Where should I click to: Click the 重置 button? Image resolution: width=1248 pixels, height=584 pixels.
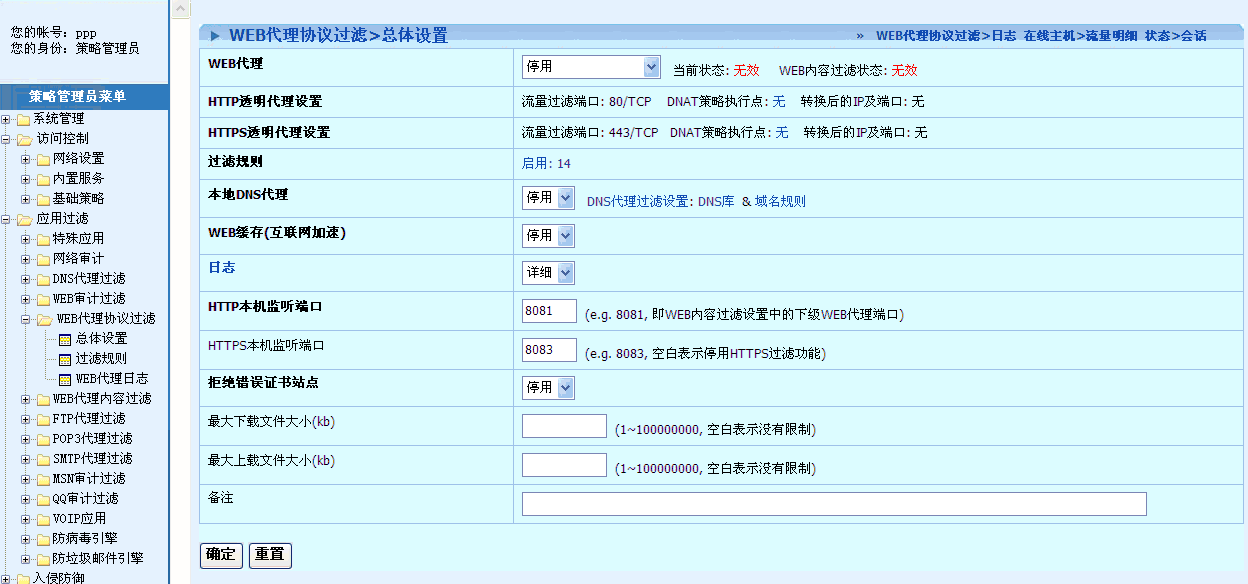[x=270, y=555]
